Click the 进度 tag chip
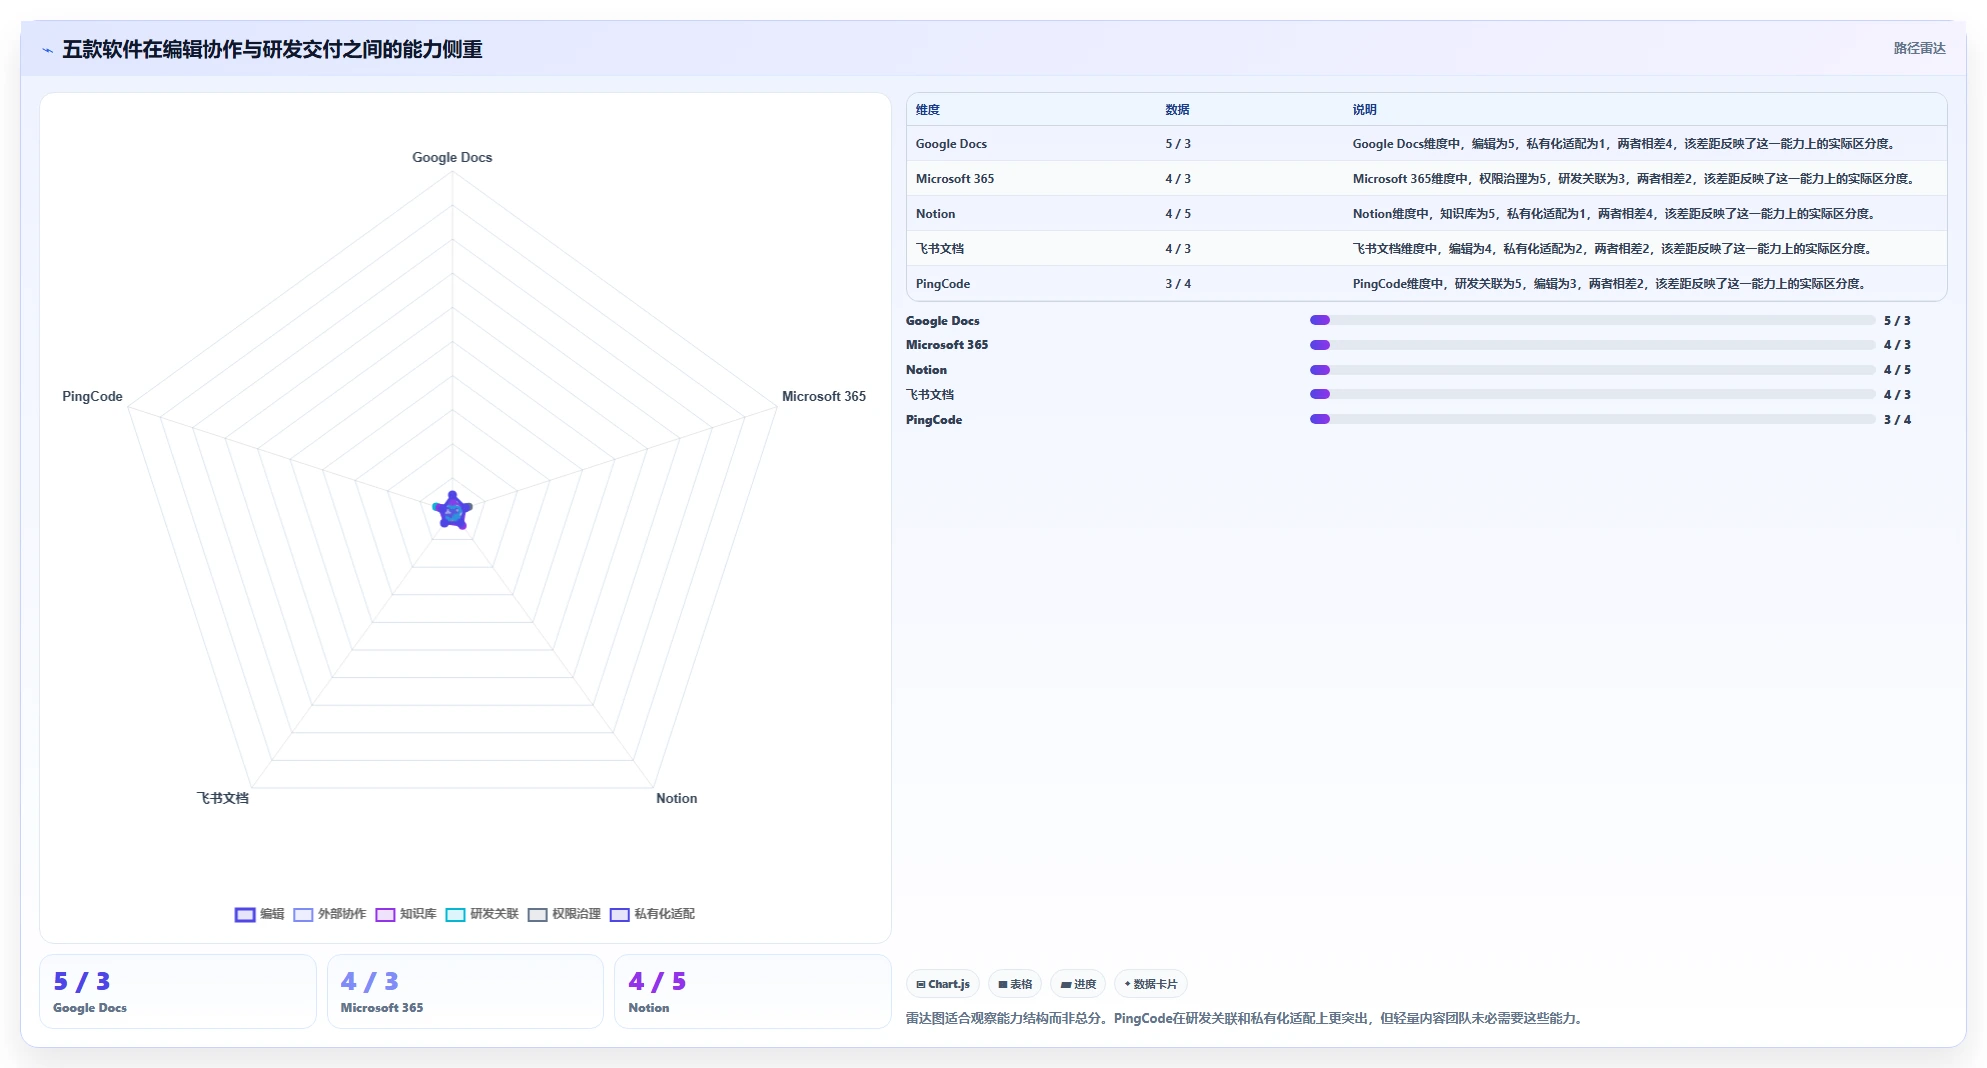Screen dimensions: 1987x1068 click(x=1078, y=984)
